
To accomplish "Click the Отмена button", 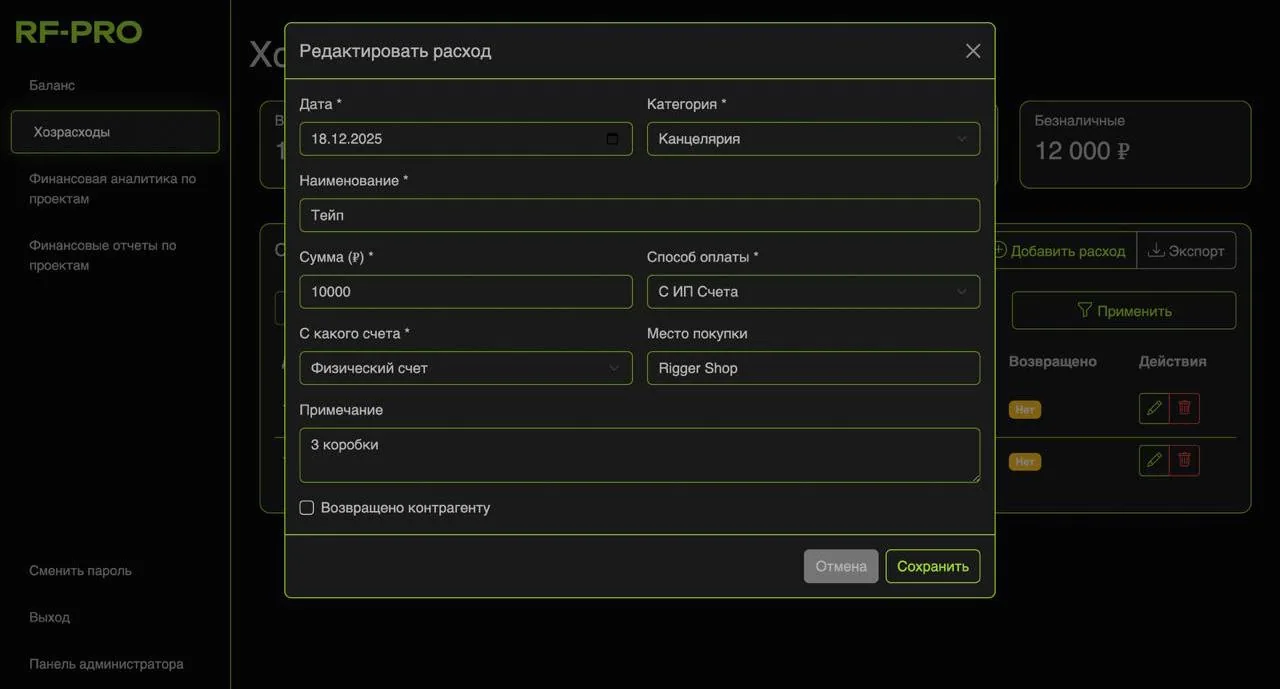I will 841,566.
